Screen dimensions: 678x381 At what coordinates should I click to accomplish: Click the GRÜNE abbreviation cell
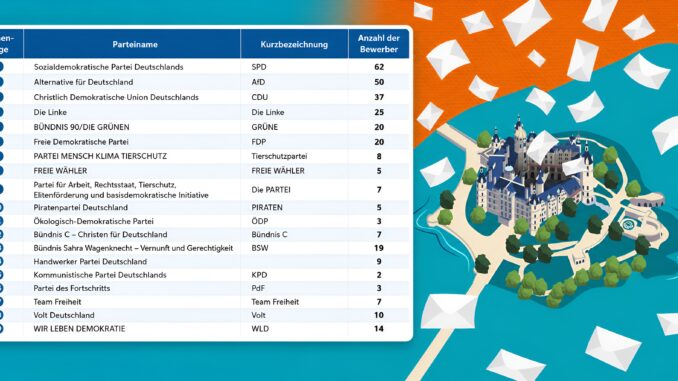pyautogui.click(x=265, y=127)
